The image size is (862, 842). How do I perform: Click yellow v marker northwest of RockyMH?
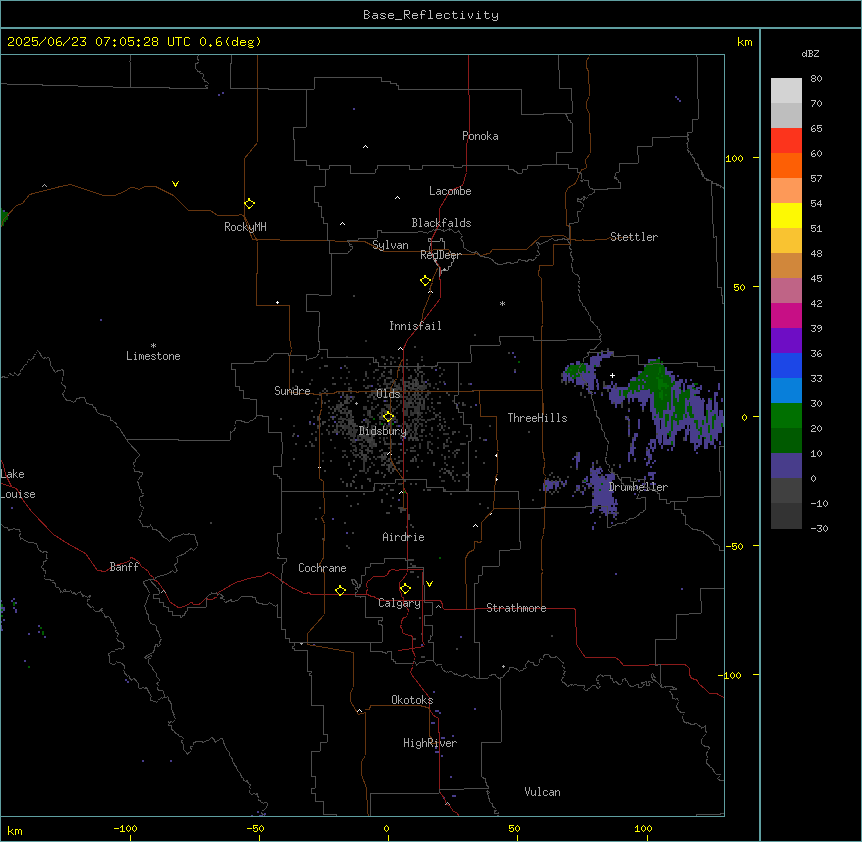coord(175,184)
